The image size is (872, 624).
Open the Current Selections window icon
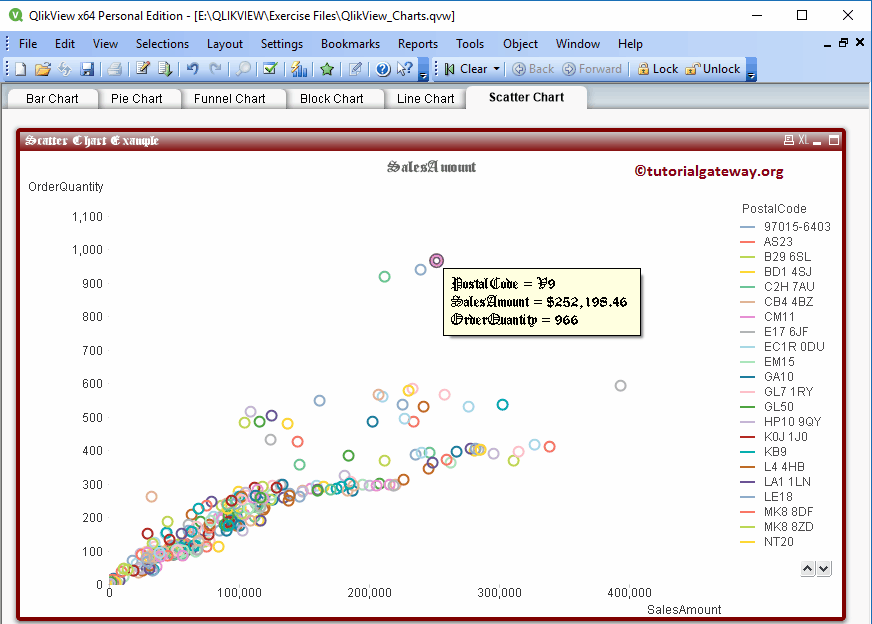269,69
